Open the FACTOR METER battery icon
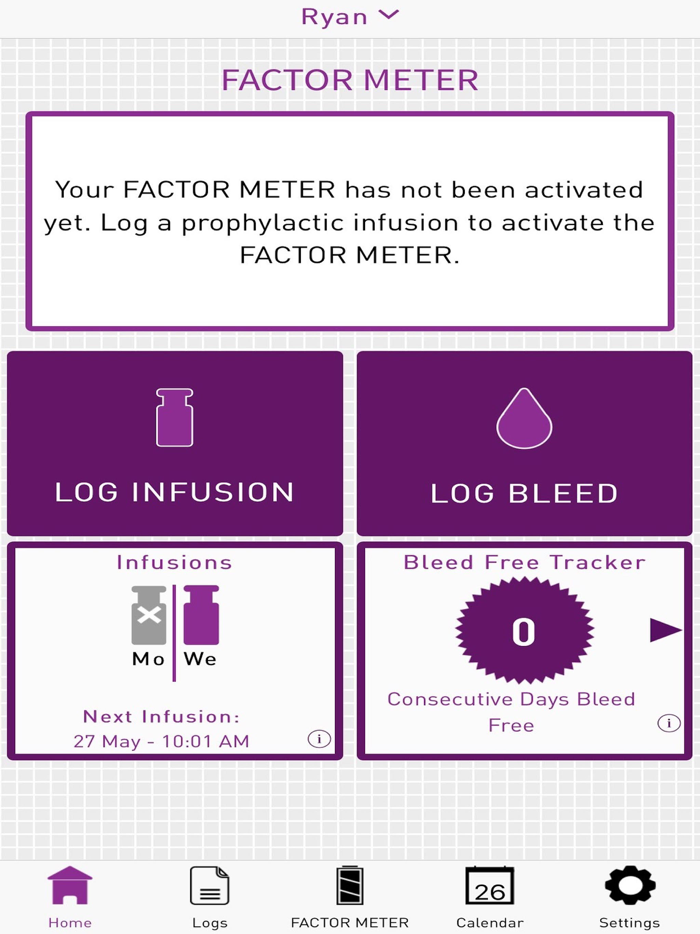The image size is (700, 934). 349,884
